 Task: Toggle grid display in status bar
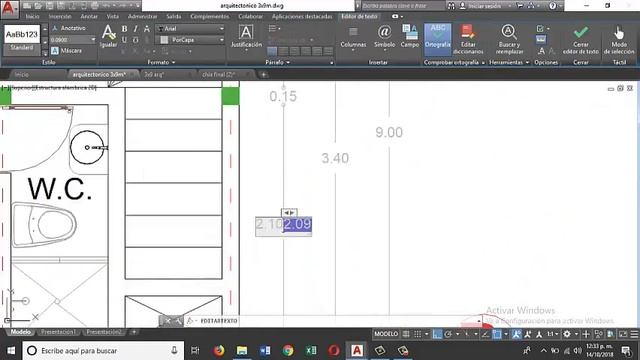406,334
